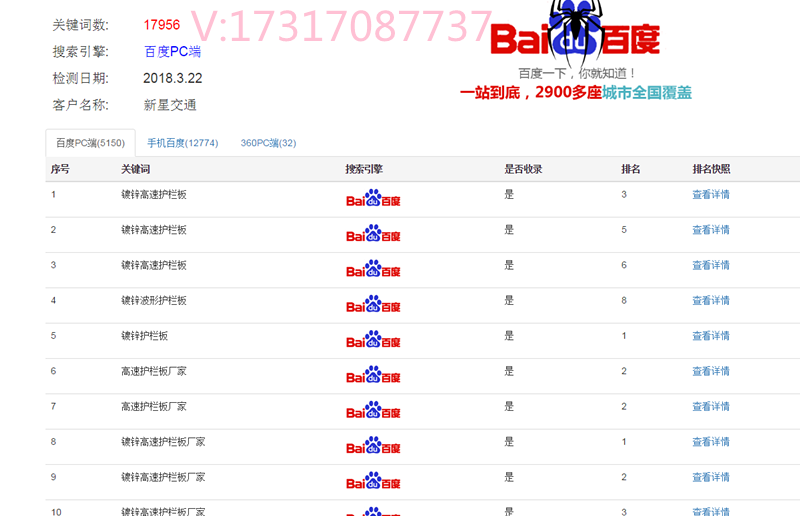Click the large Baidu logo in the header
The height and width of the screenshot is (516, 800).
click(x=575, y=36)
